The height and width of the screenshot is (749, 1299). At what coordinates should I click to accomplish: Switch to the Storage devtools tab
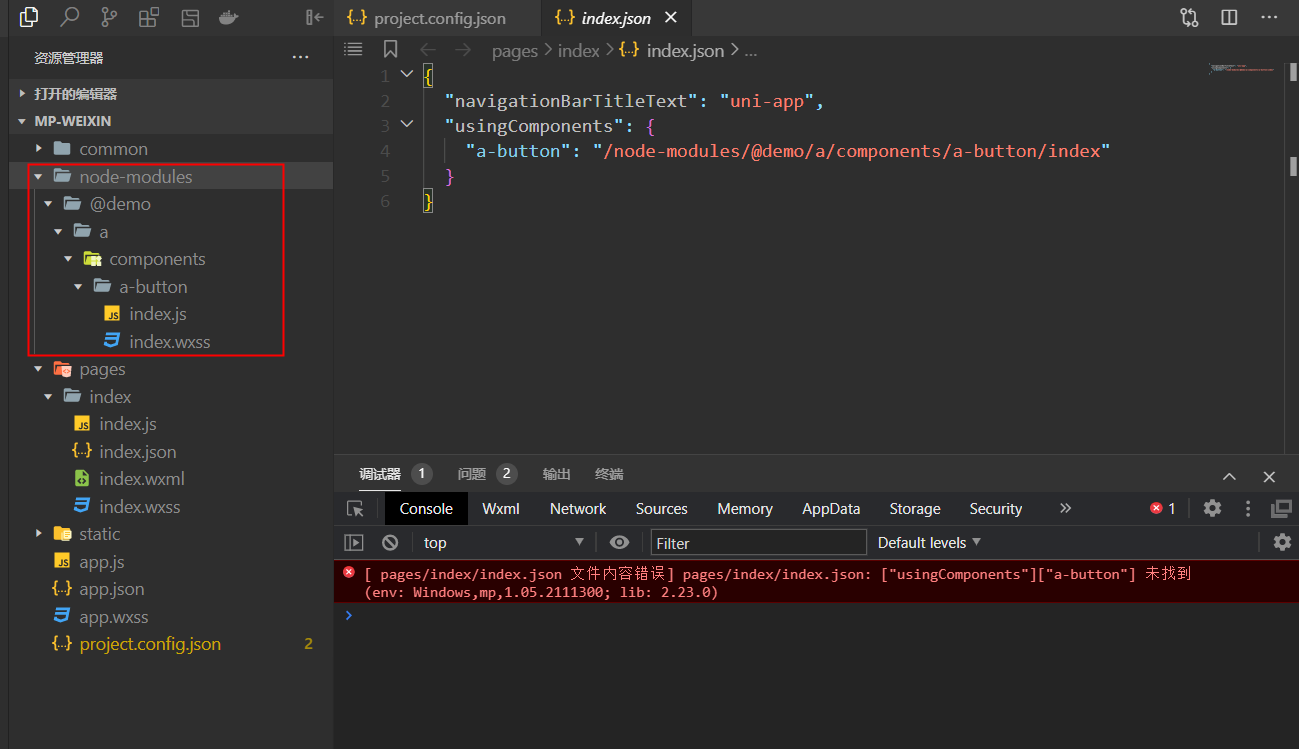915,508
